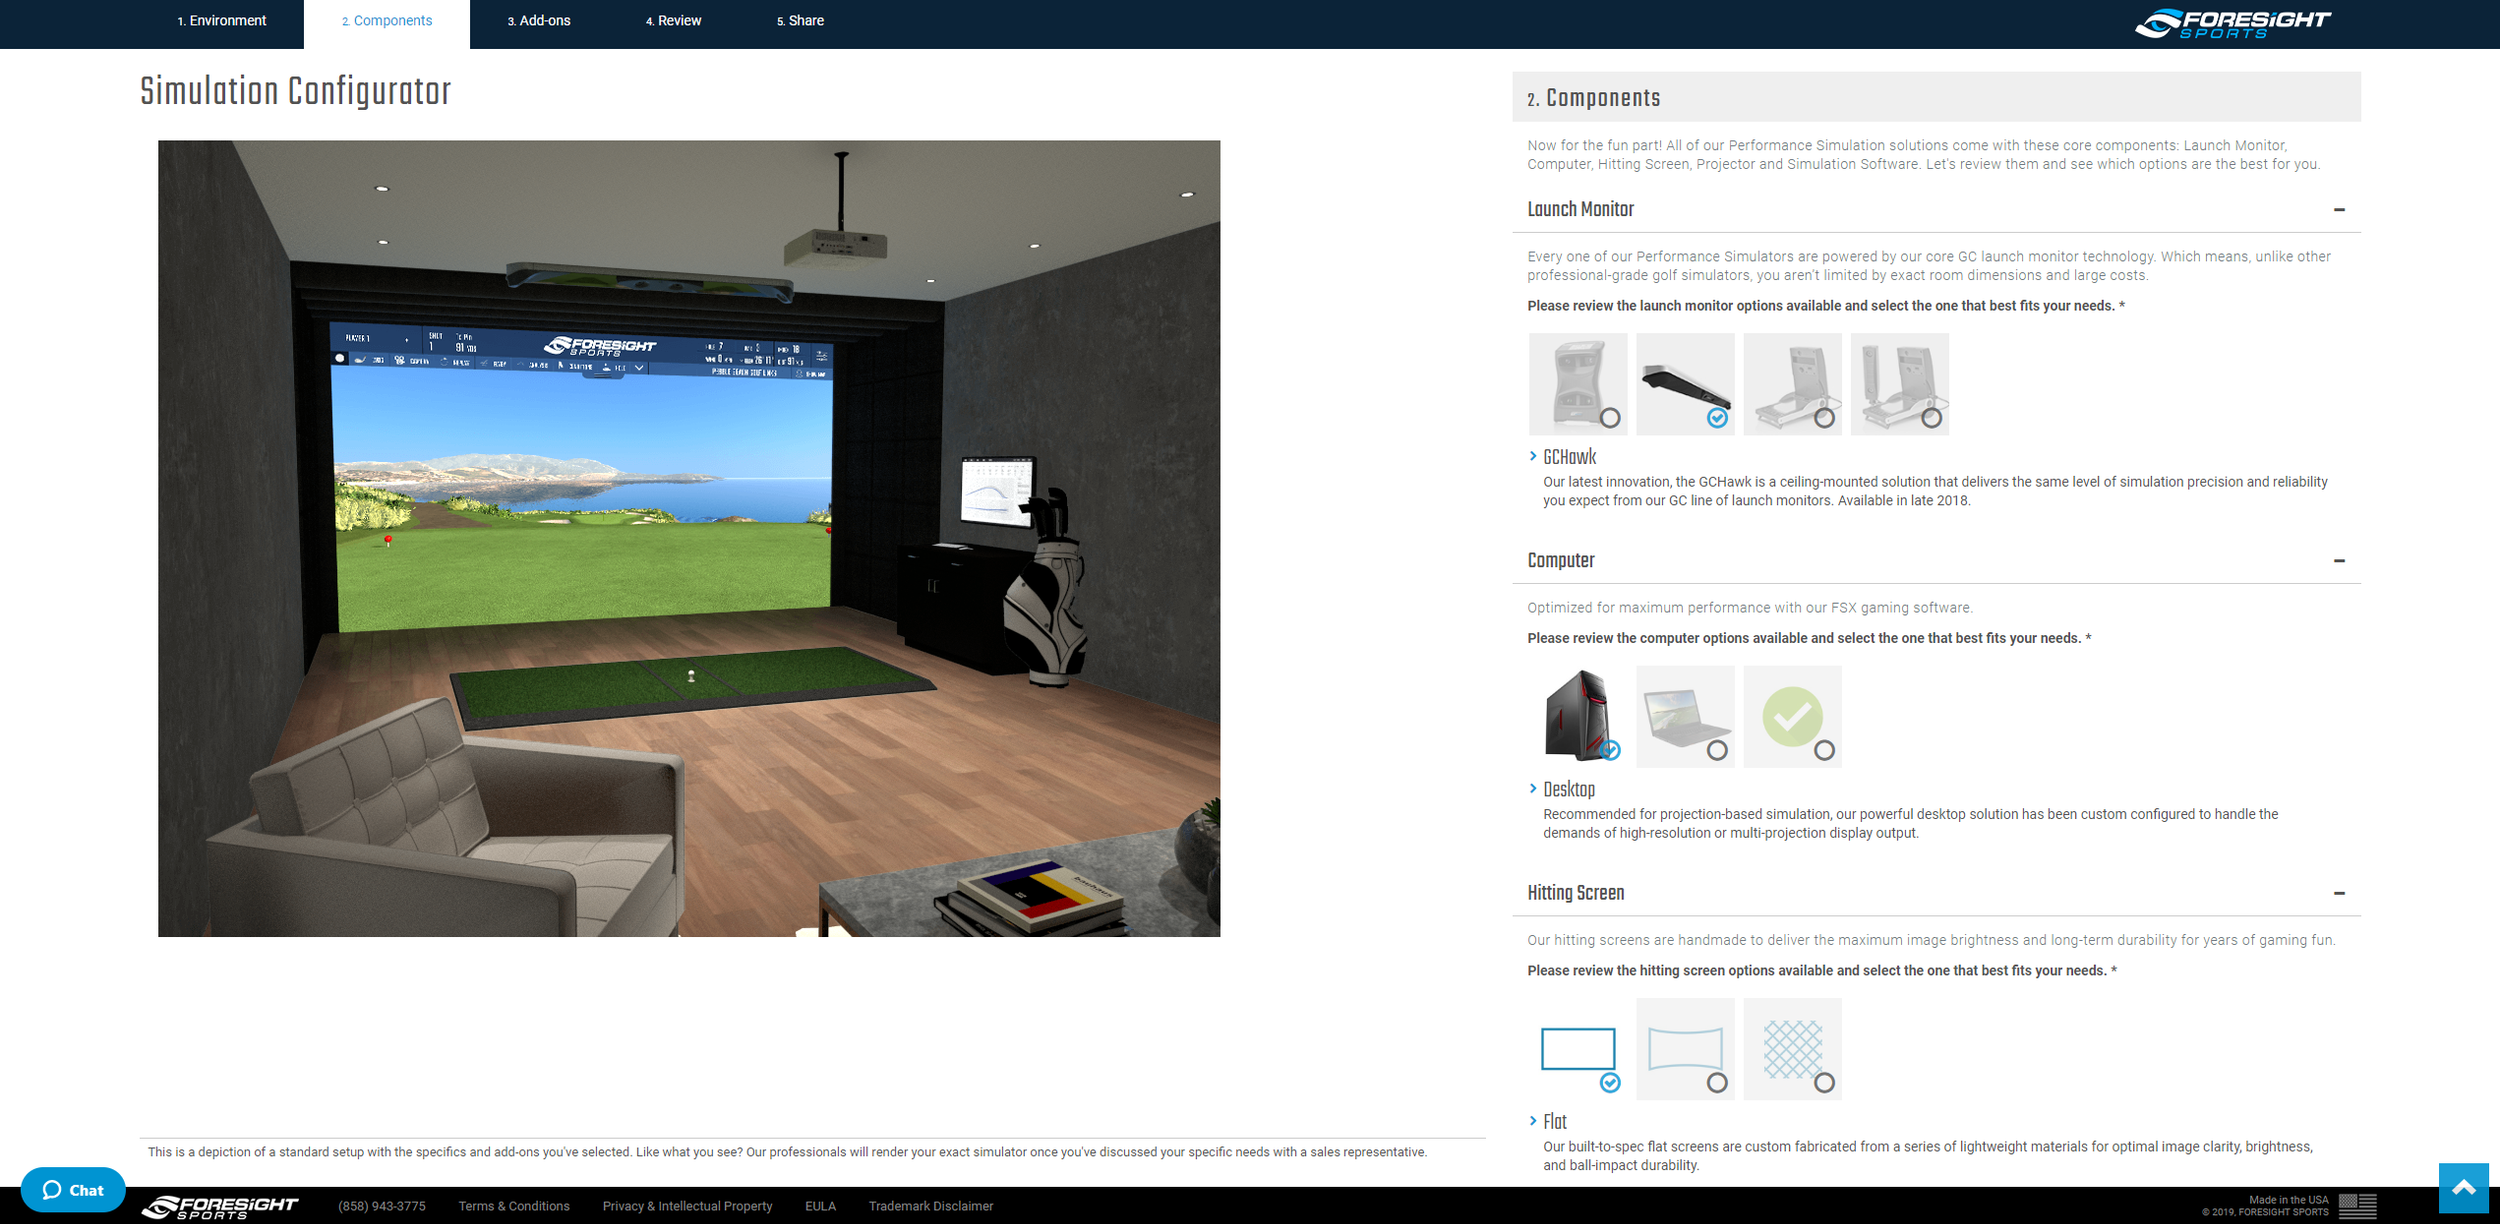Click the radio circle on third launch monitor

(1824, 418)
